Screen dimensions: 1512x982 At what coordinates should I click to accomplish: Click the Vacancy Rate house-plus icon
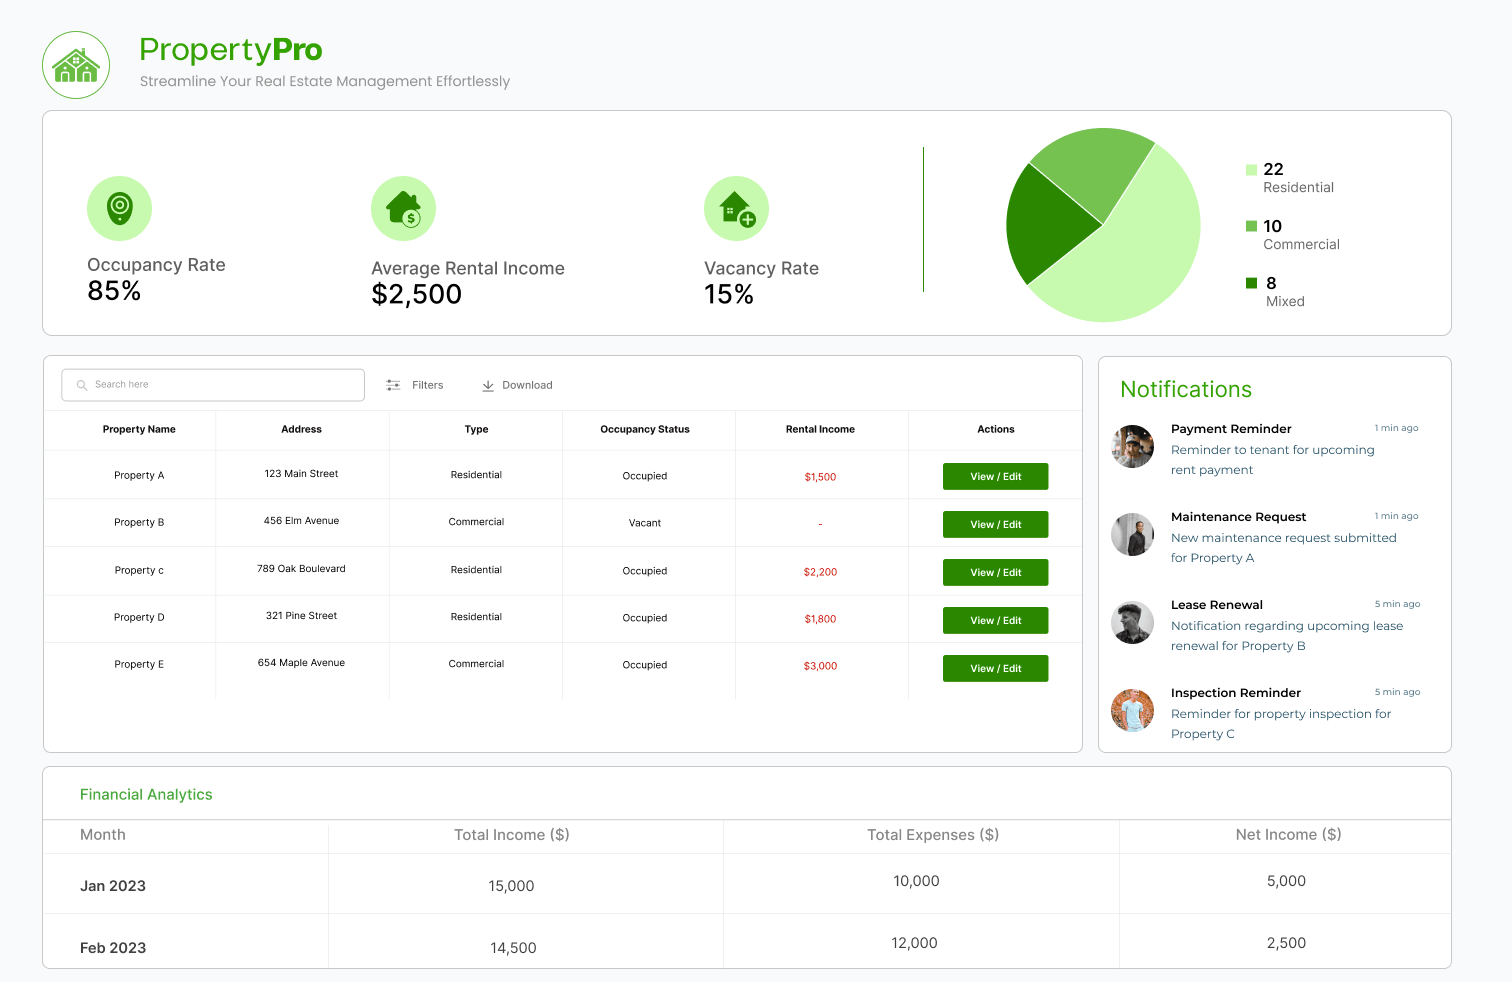(x=736, y=208)
